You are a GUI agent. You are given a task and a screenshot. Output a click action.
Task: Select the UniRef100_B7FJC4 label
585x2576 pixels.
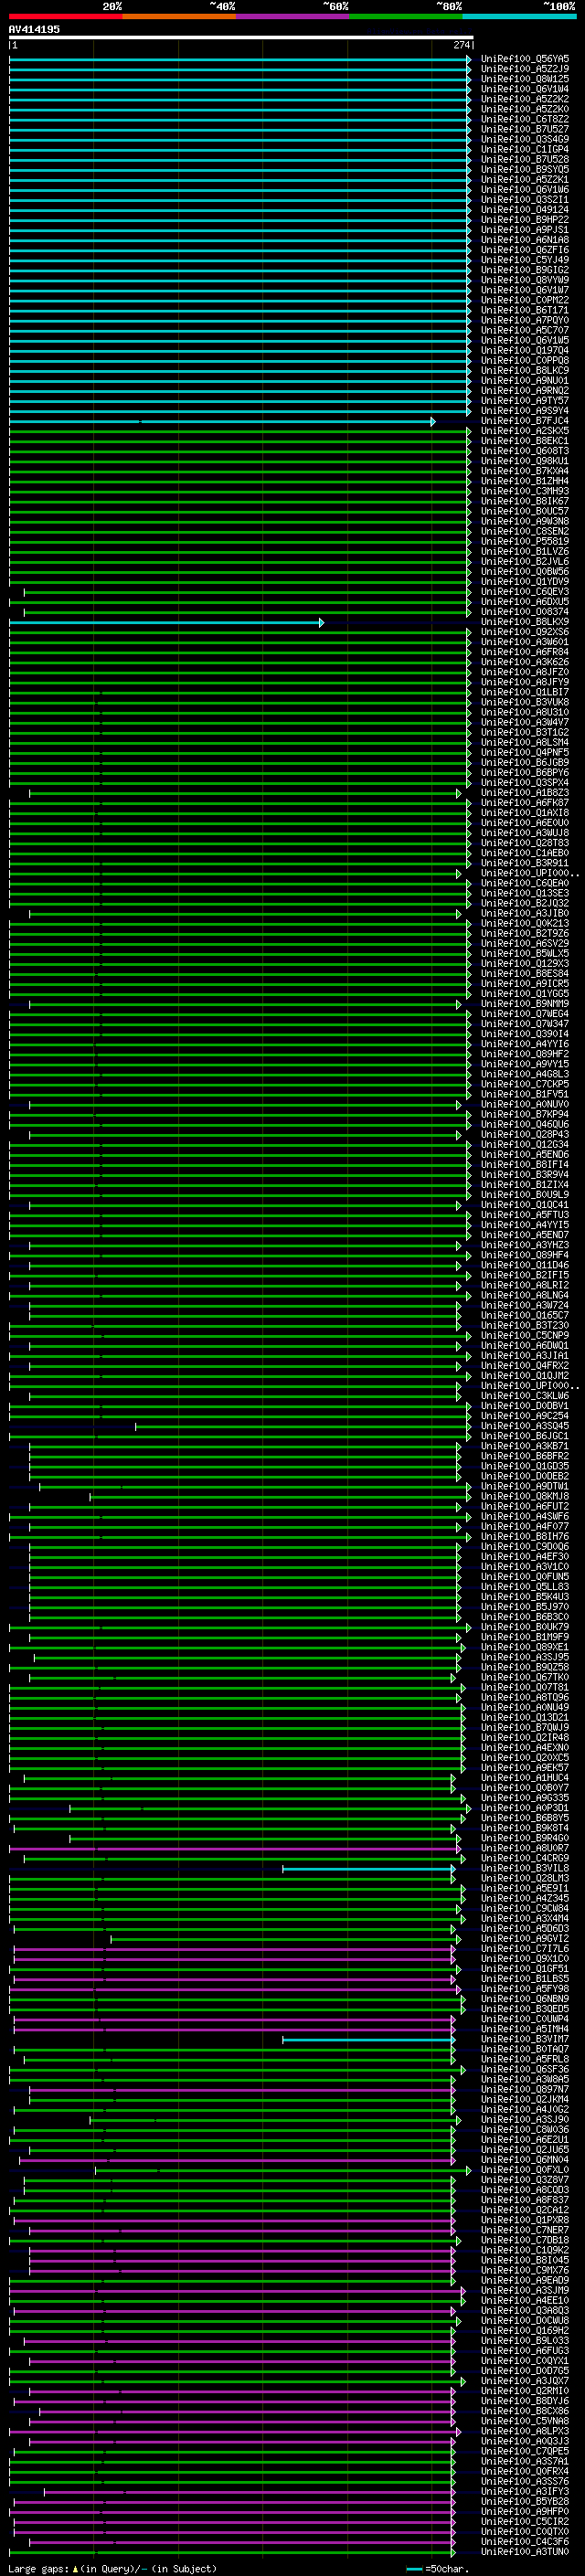point(525,421)
